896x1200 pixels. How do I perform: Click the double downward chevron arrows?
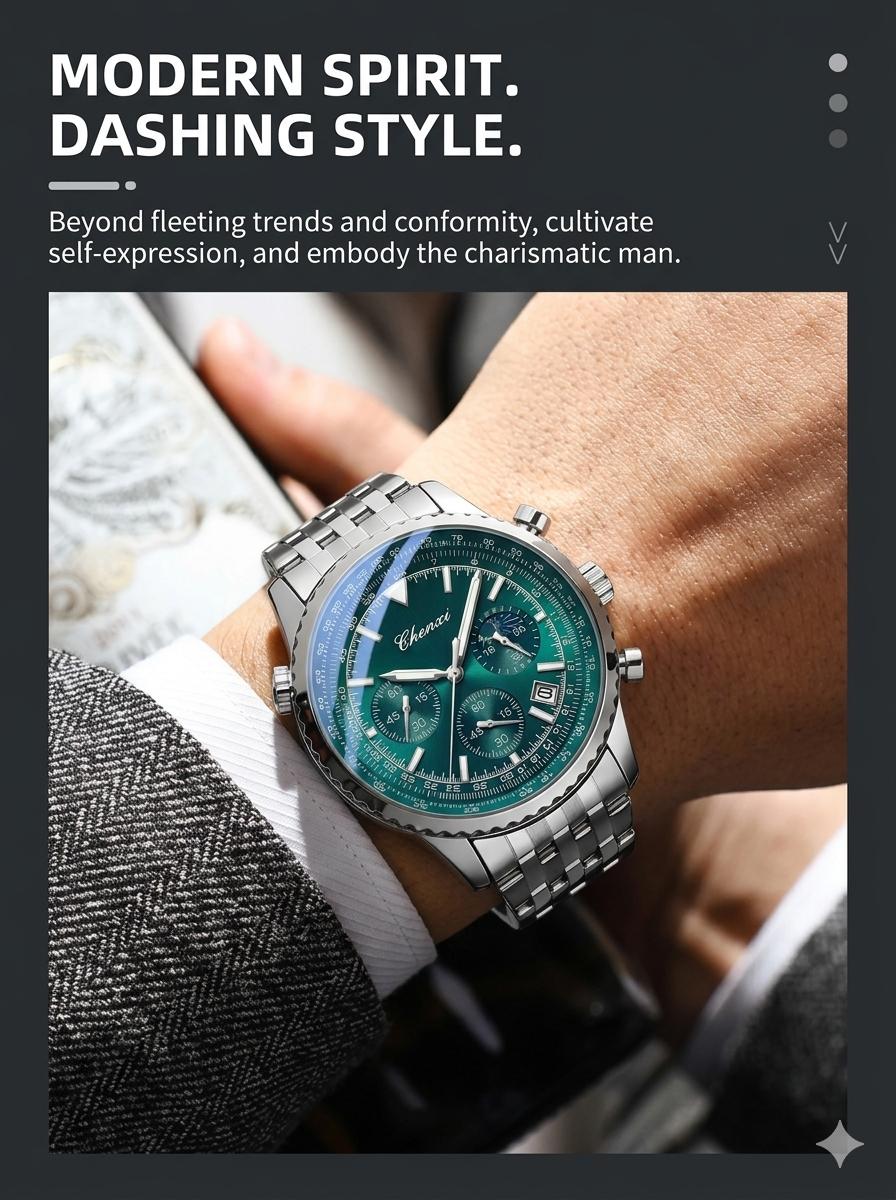pyautogui.click(x=838, y=244)
